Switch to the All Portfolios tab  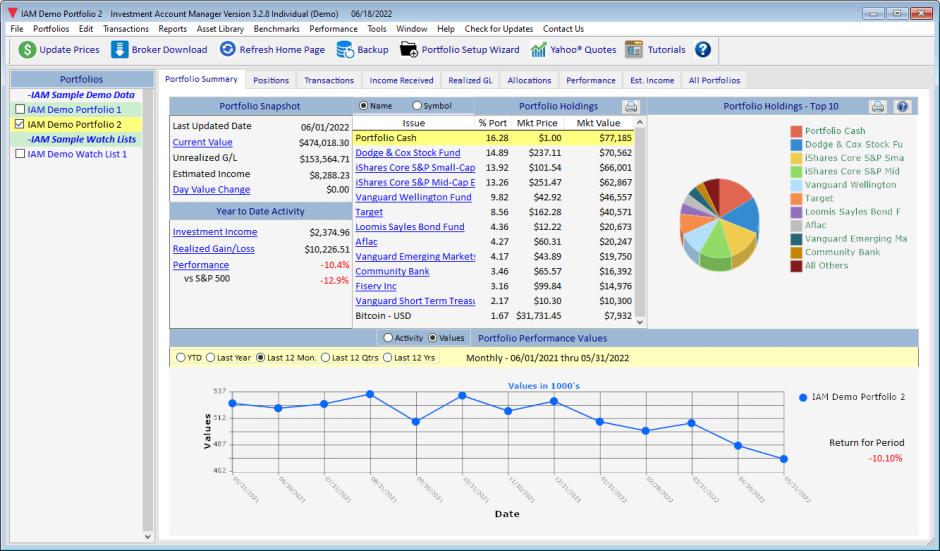pyautogui.click(x=714, y=80)
